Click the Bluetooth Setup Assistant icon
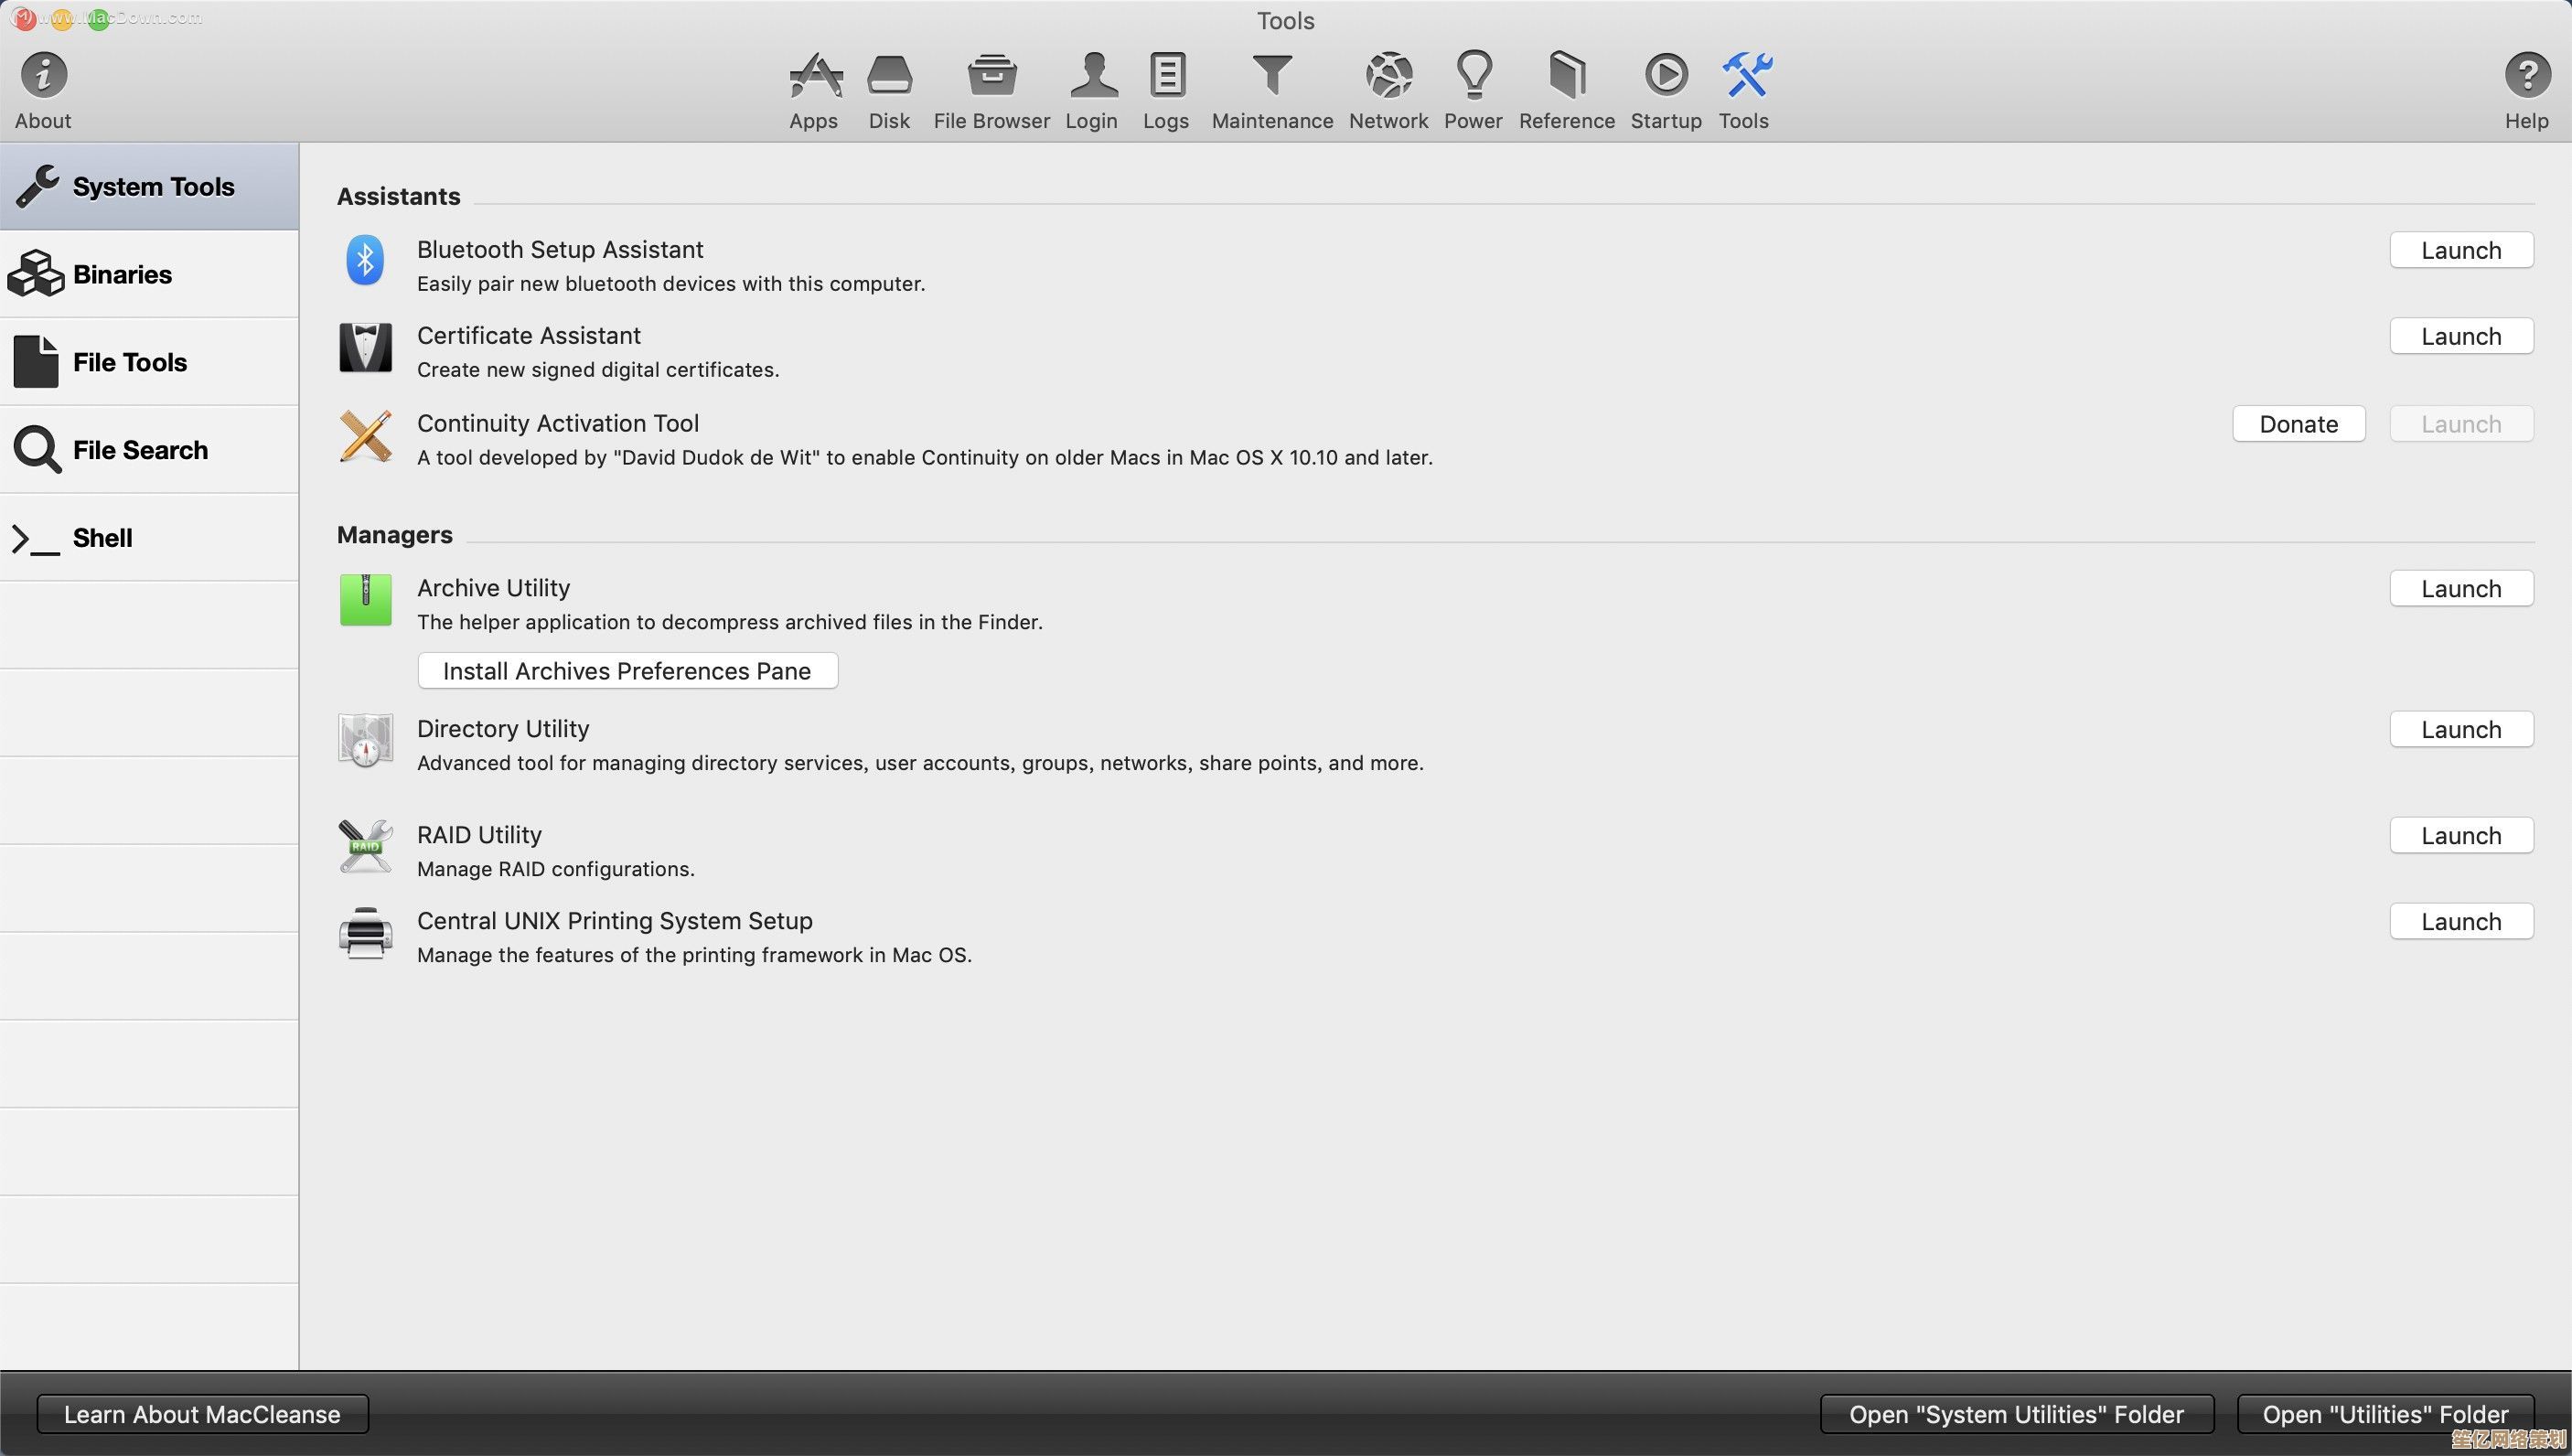2572x1456 pixels. pos(365,261)
